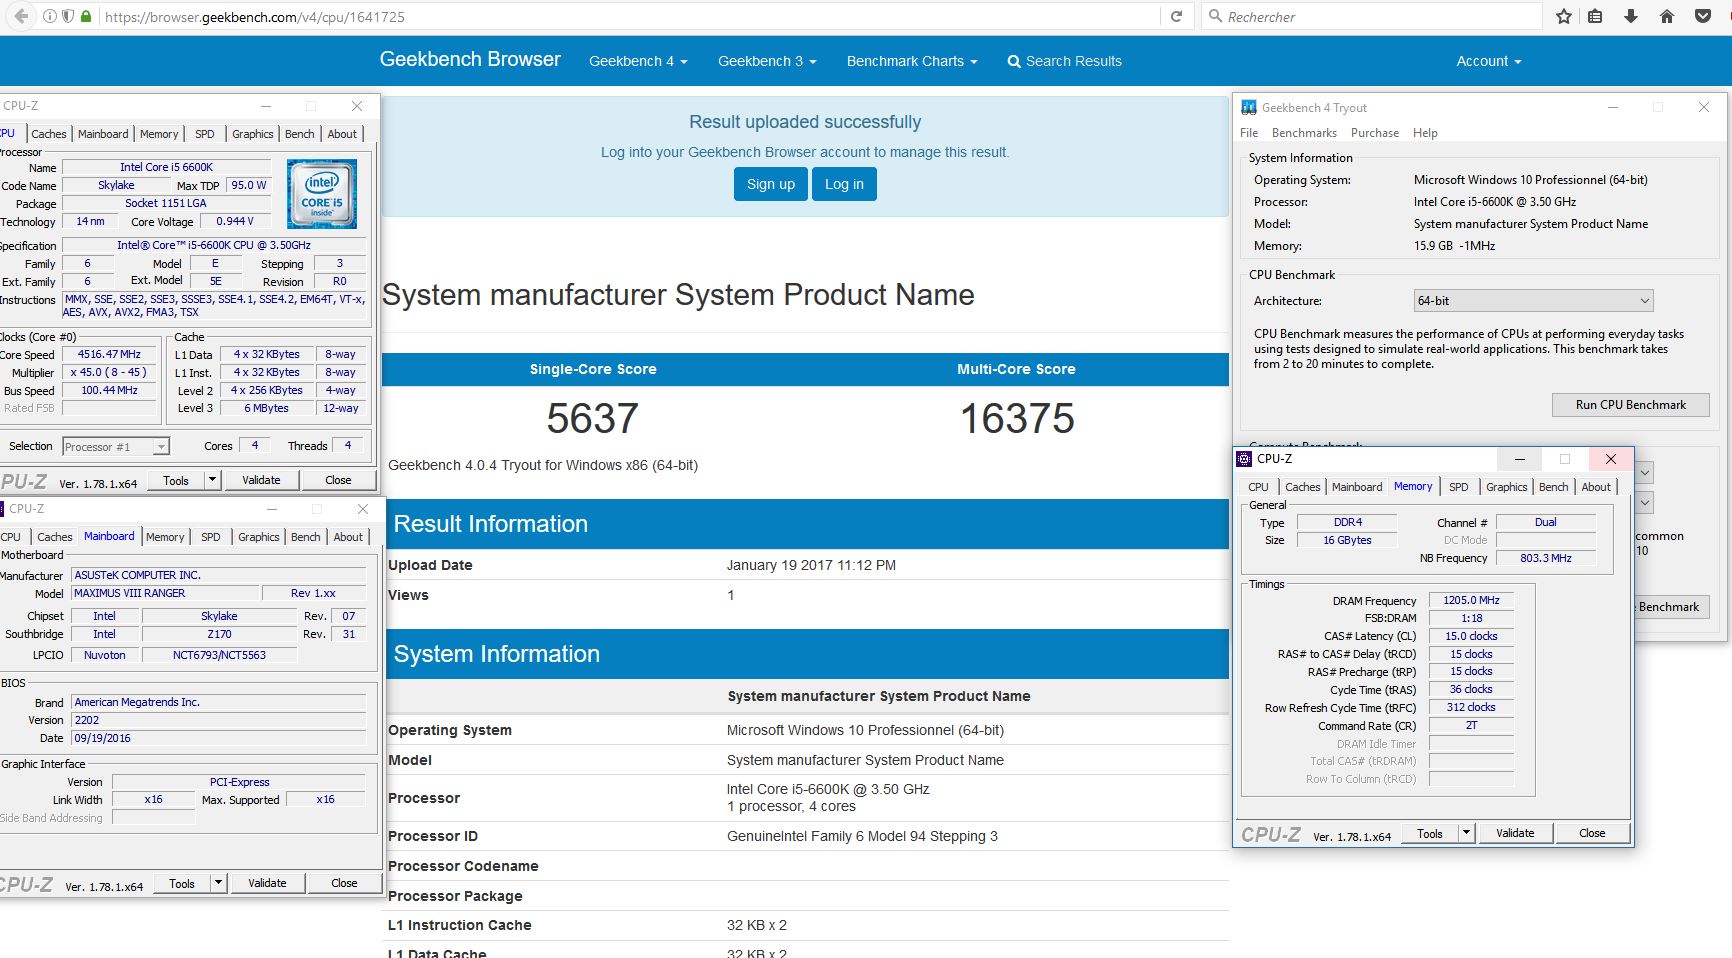Select Graphics tab in CPU-Z Mainboard window
The height and width of the screenshot is (958, 1732).
[259, 537]
